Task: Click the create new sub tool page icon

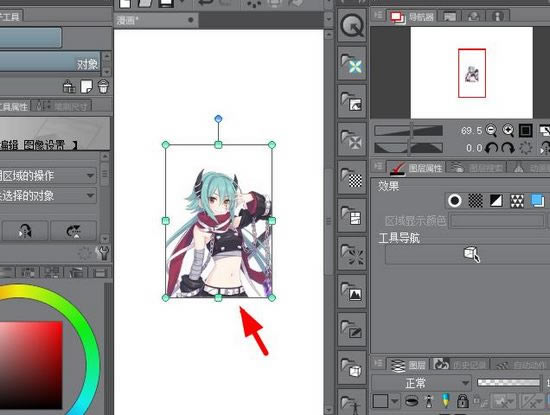Action: 86,86
